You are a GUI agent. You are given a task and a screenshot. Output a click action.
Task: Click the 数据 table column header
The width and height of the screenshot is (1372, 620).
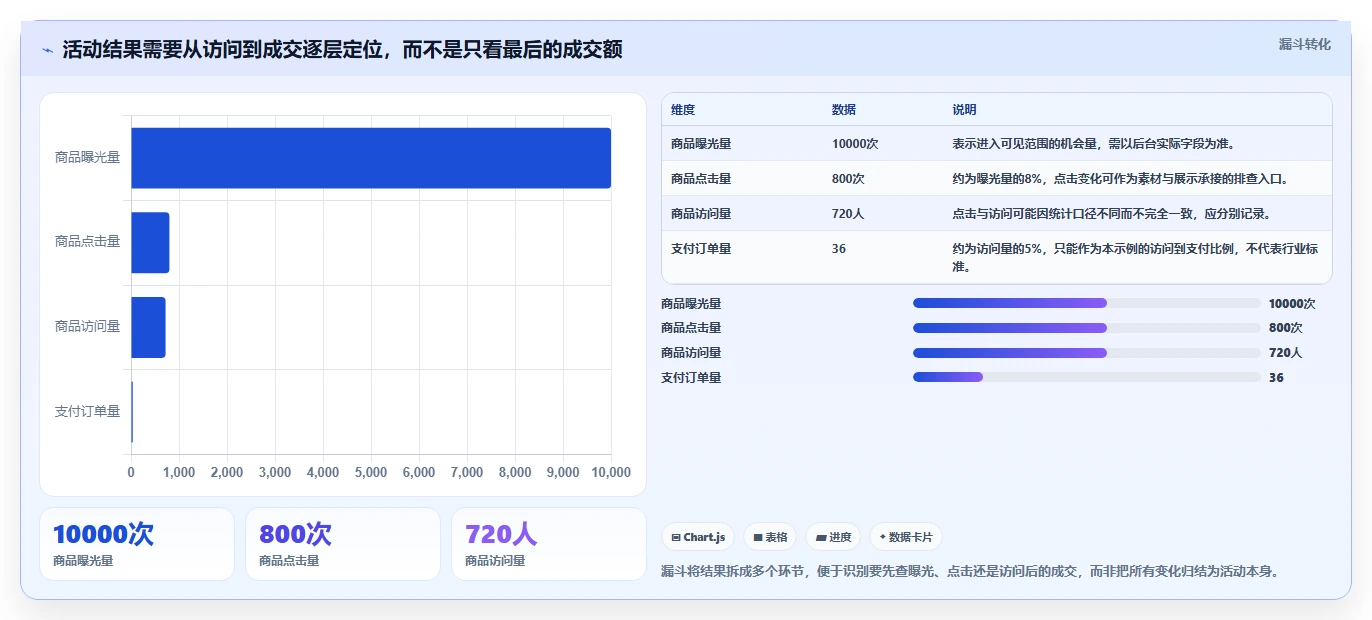tap(844, 110)
